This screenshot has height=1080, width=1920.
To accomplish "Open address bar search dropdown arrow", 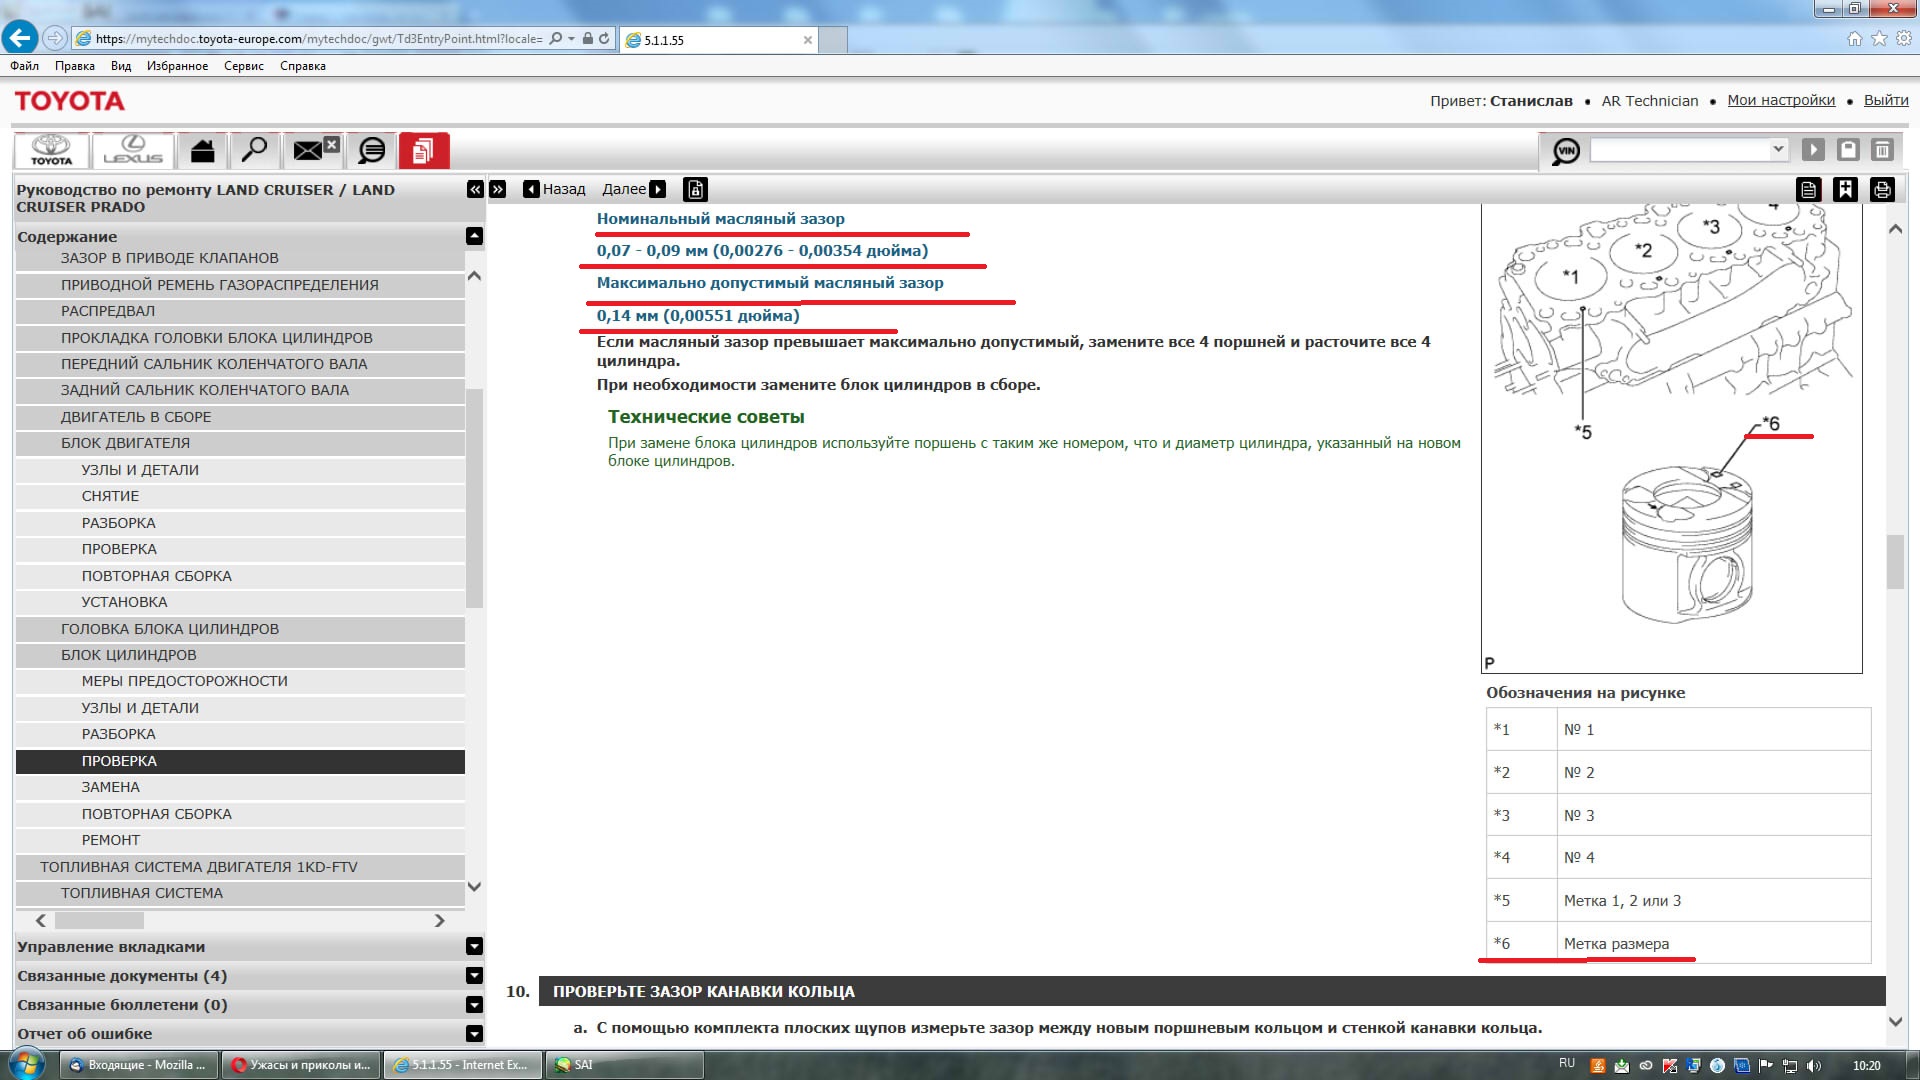I will (x=571, y=39).
